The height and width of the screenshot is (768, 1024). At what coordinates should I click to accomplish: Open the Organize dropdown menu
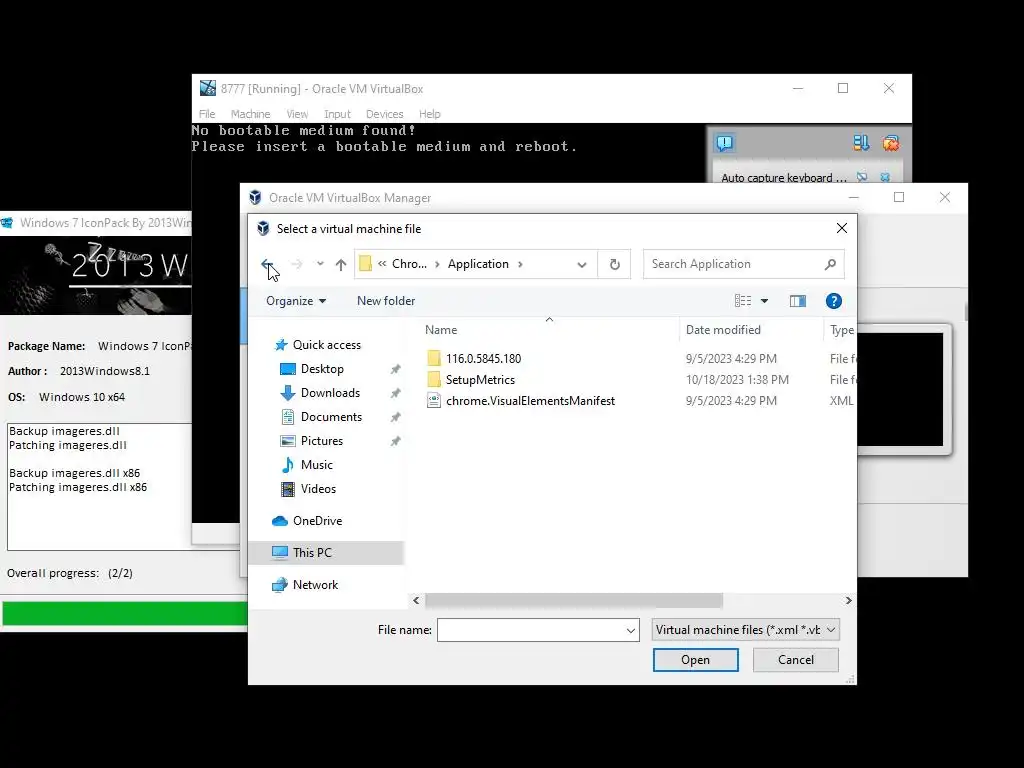(x=296, y=300)
